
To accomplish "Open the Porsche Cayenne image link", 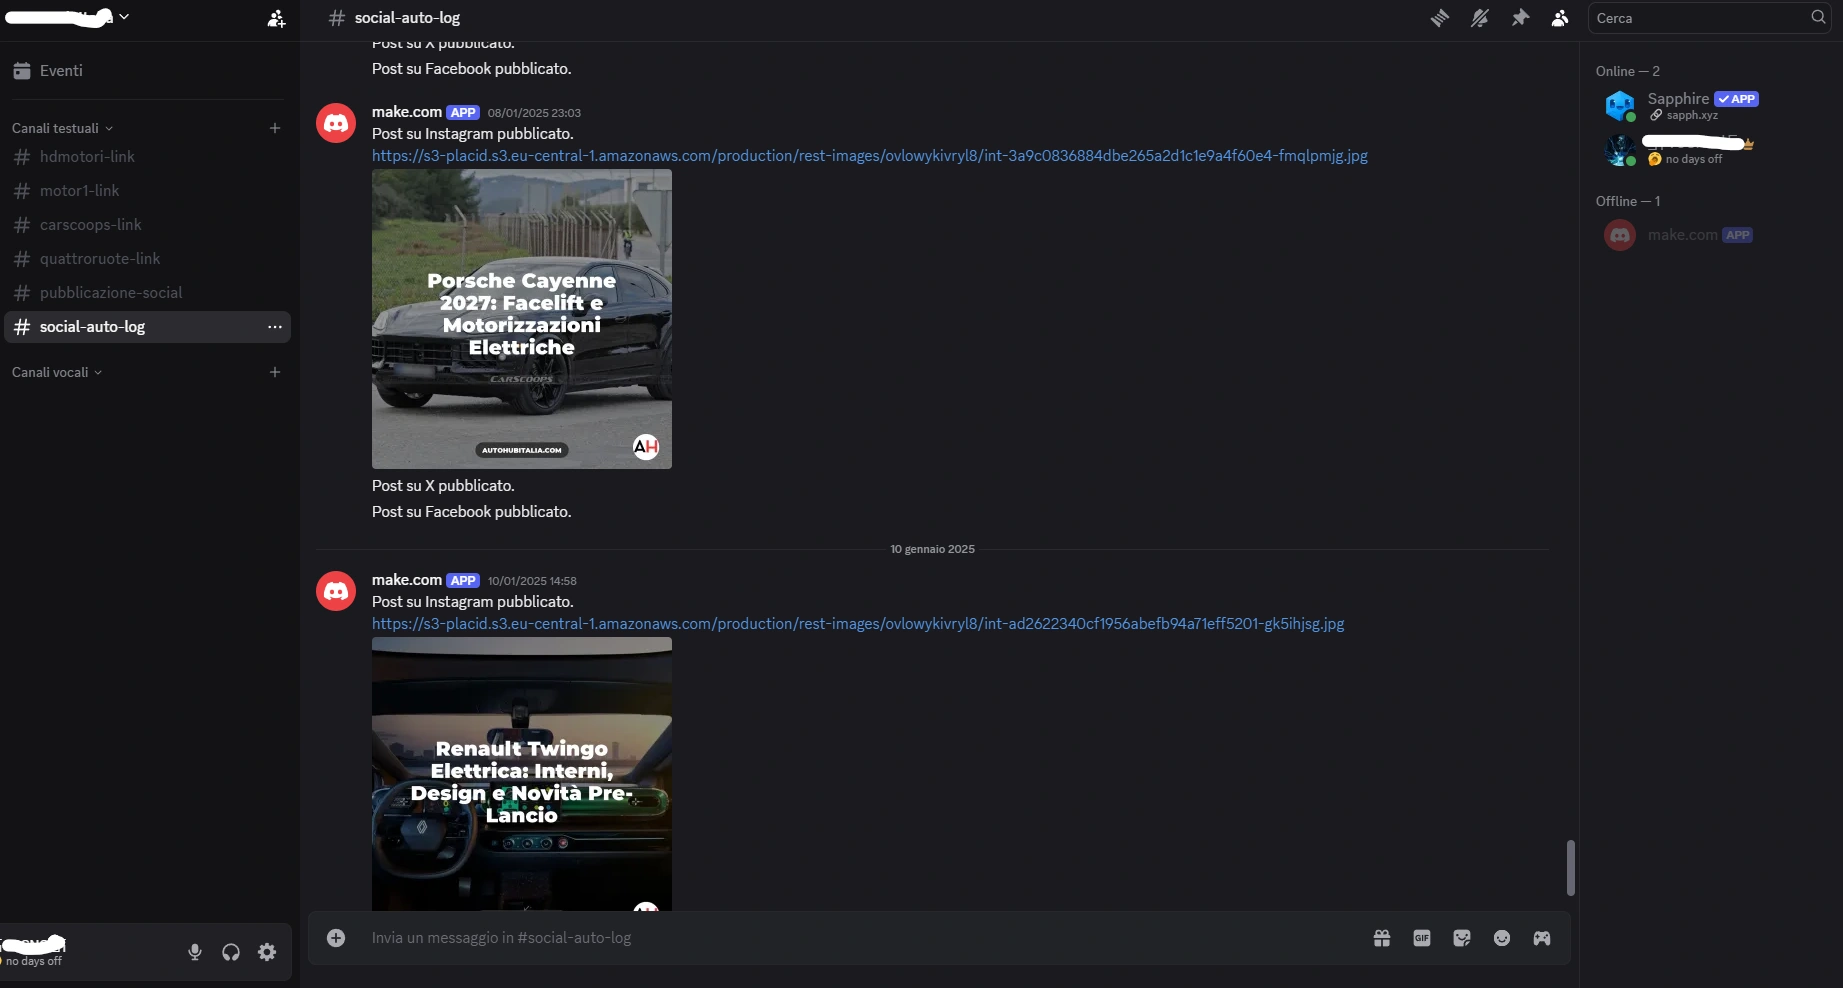I will 870,156.
